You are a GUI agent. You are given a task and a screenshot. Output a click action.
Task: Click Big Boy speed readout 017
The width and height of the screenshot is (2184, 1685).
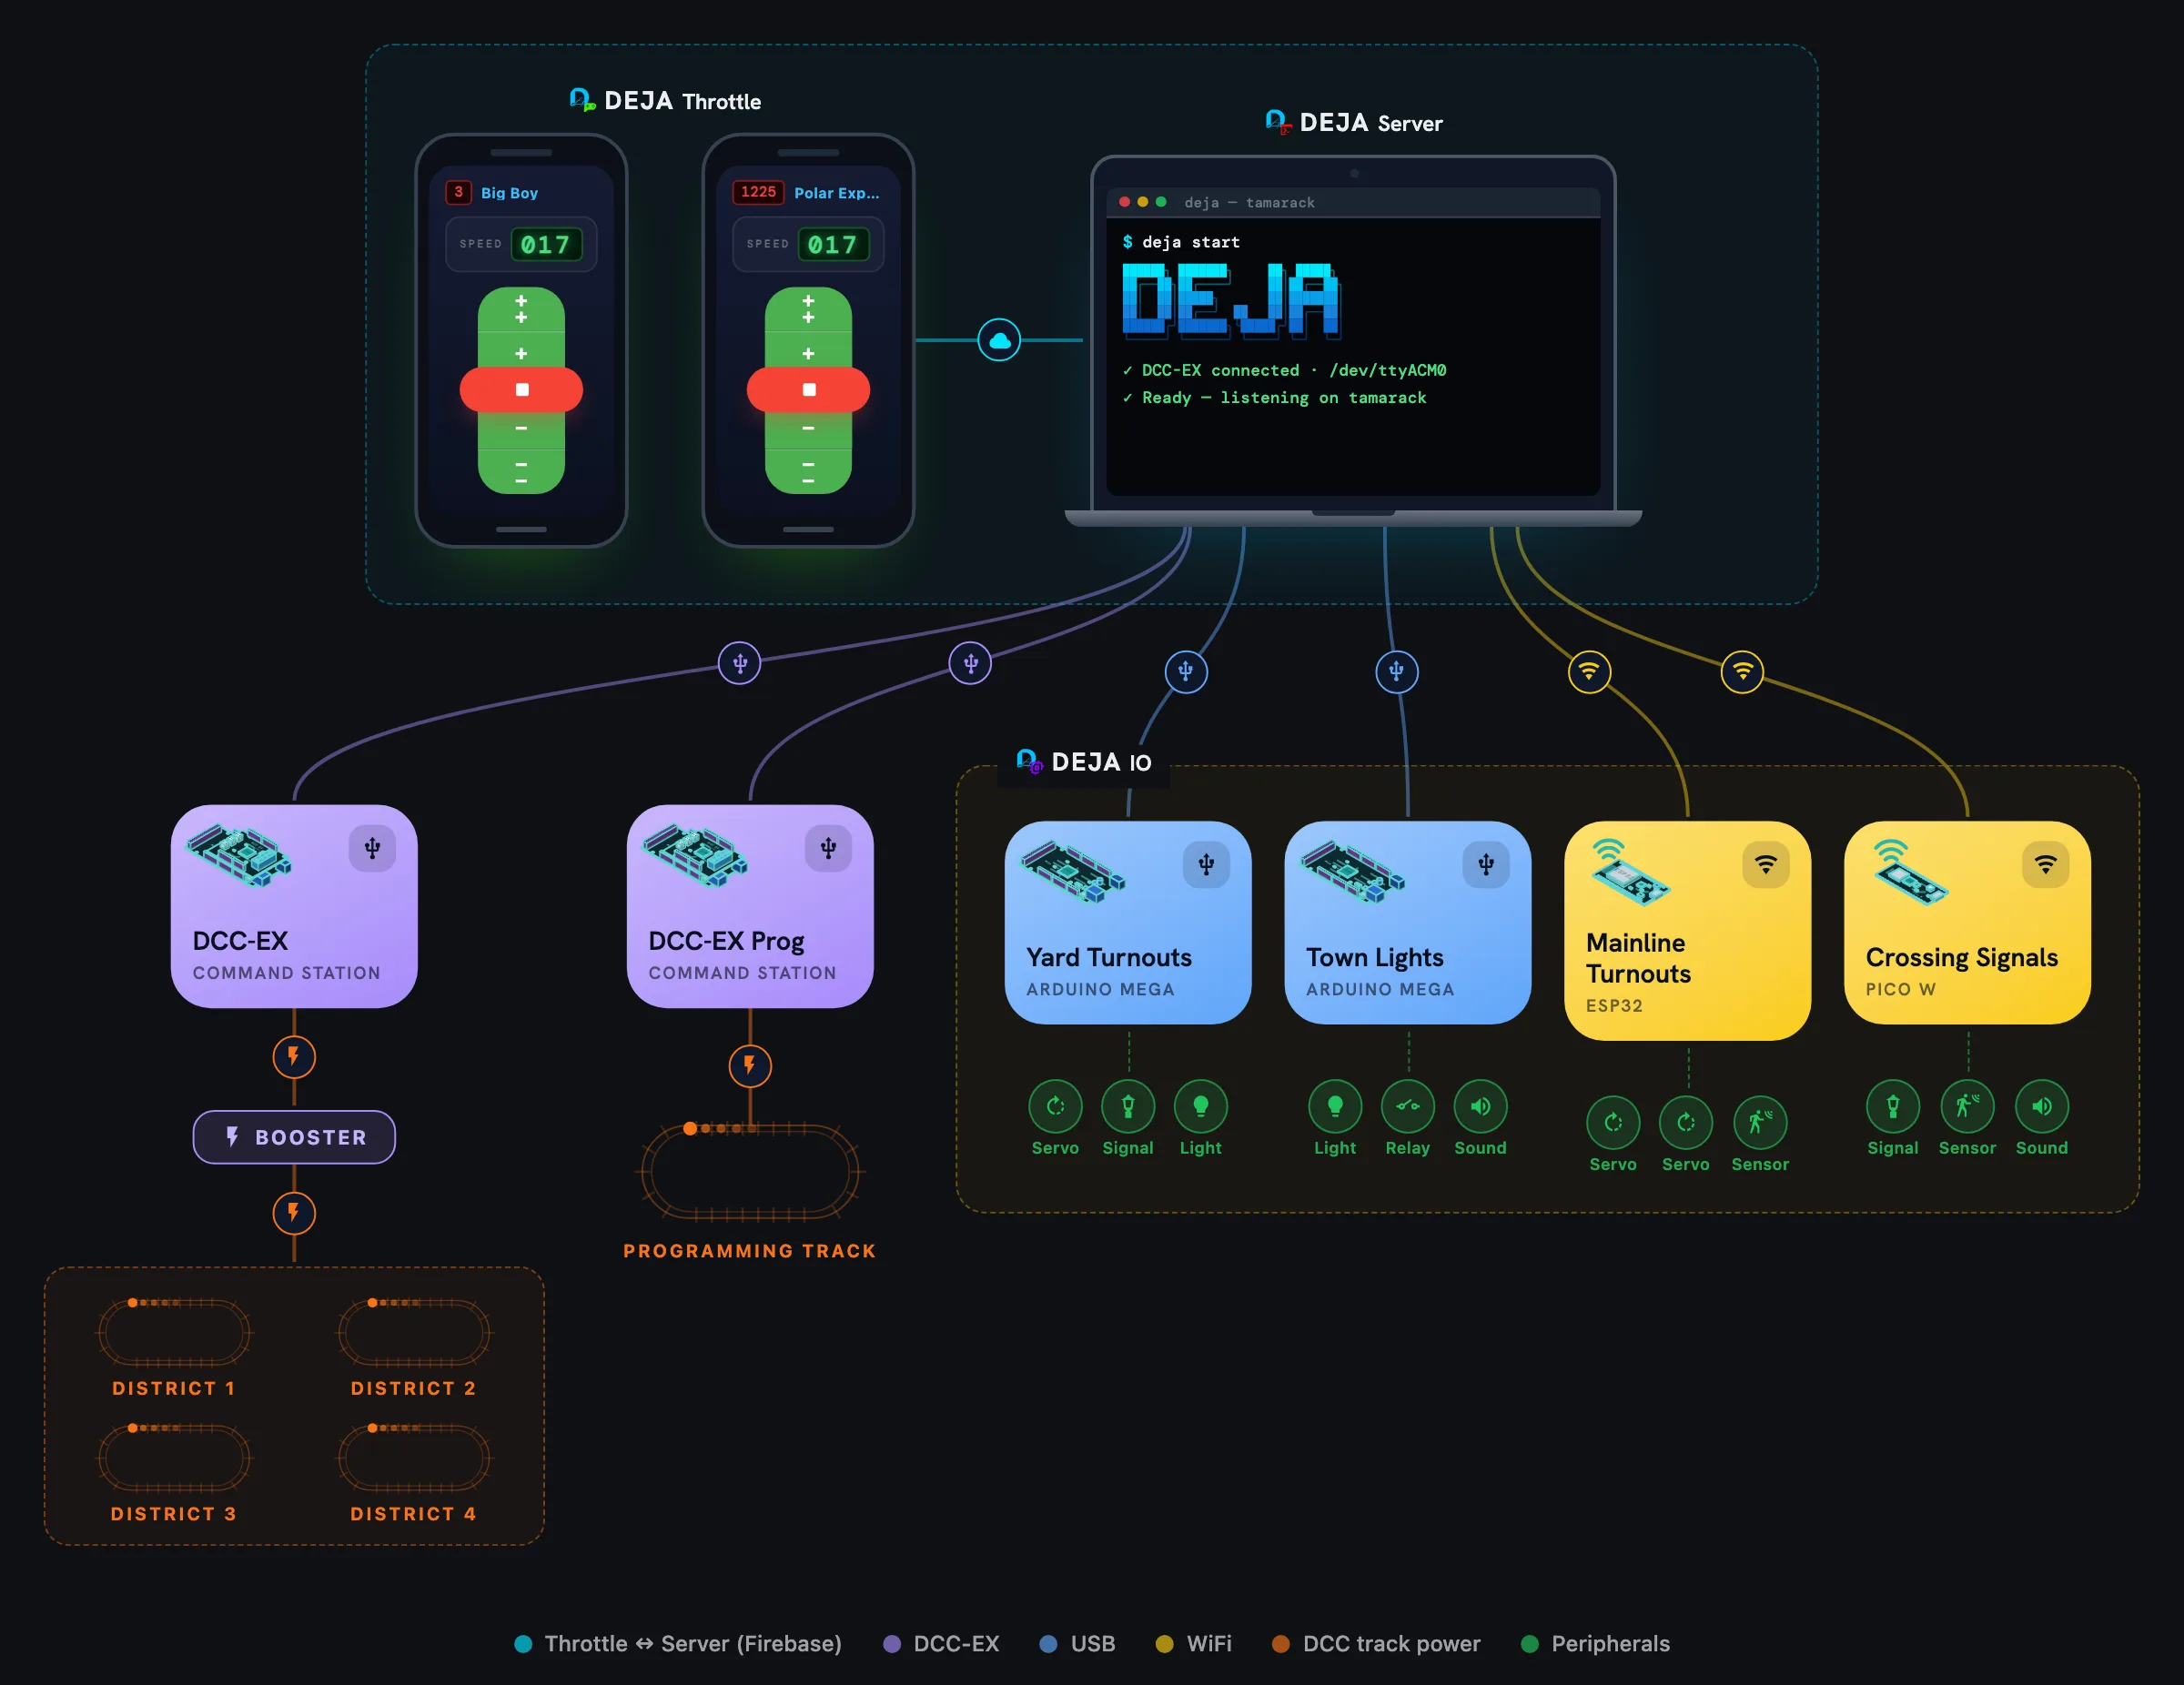tap(546, 244)
